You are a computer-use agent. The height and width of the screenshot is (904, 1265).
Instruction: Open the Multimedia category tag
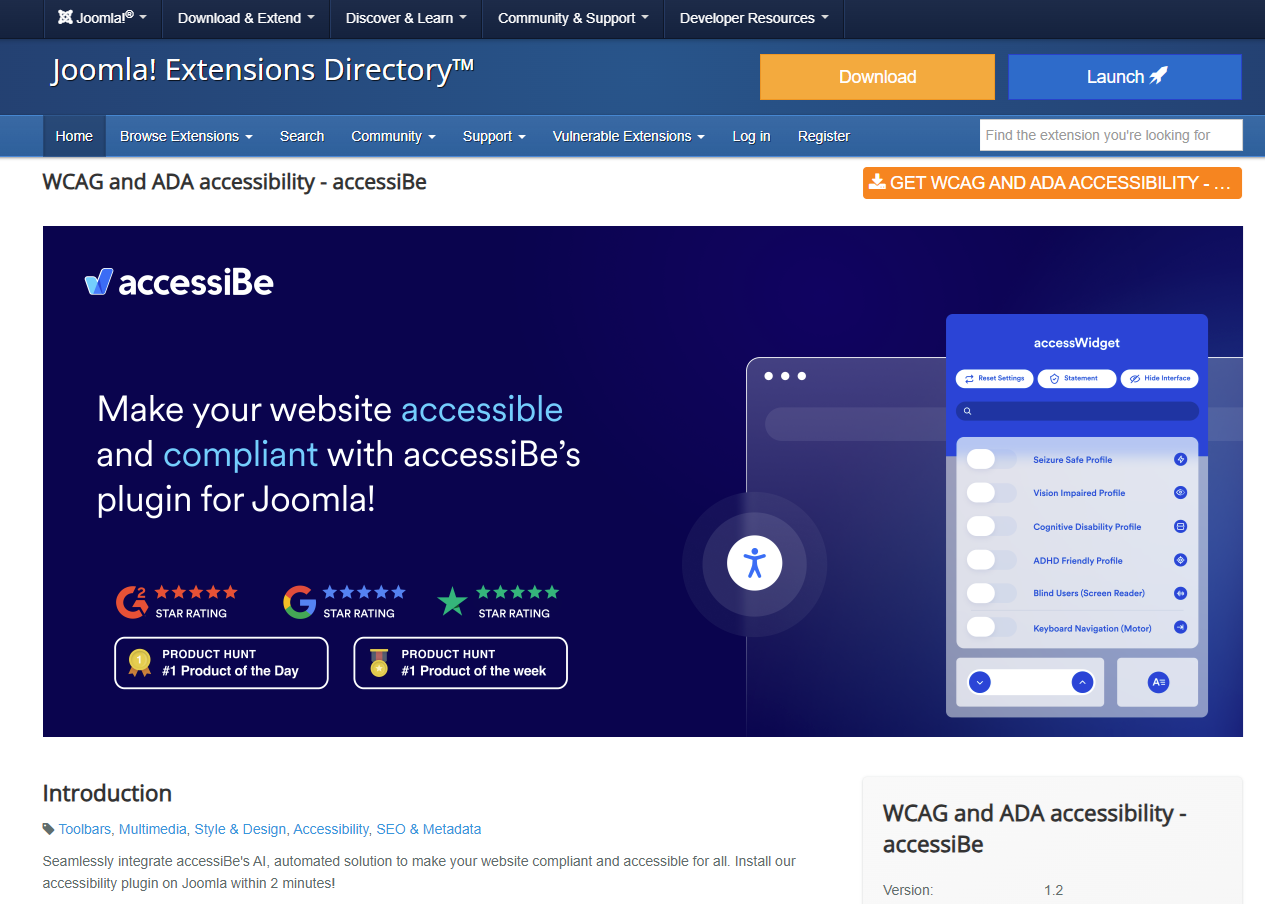[153, 829]
